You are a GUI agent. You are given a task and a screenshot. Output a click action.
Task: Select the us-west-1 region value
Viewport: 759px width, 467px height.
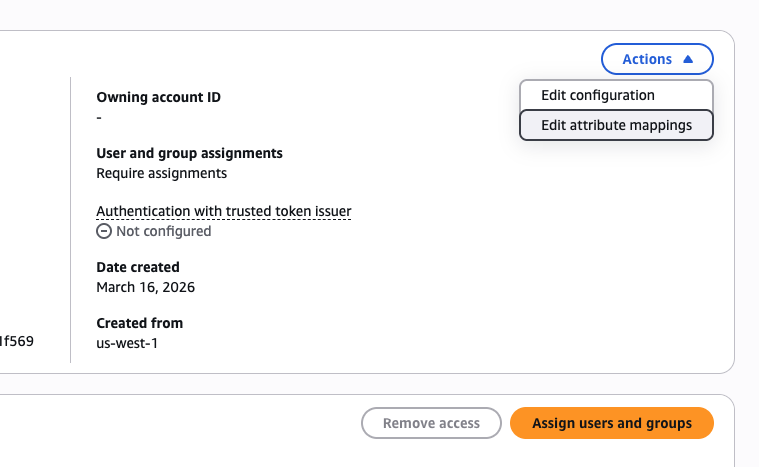(x=127, y=343)
